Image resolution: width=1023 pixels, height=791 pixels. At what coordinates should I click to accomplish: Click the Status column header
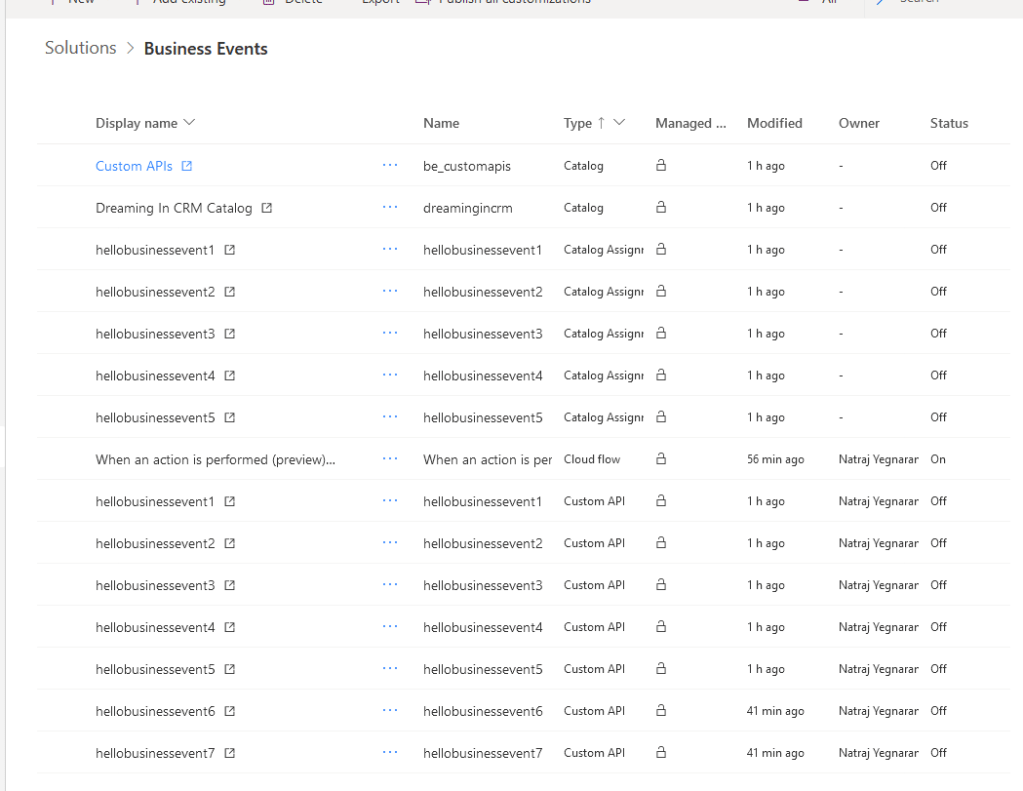point(947,123)
